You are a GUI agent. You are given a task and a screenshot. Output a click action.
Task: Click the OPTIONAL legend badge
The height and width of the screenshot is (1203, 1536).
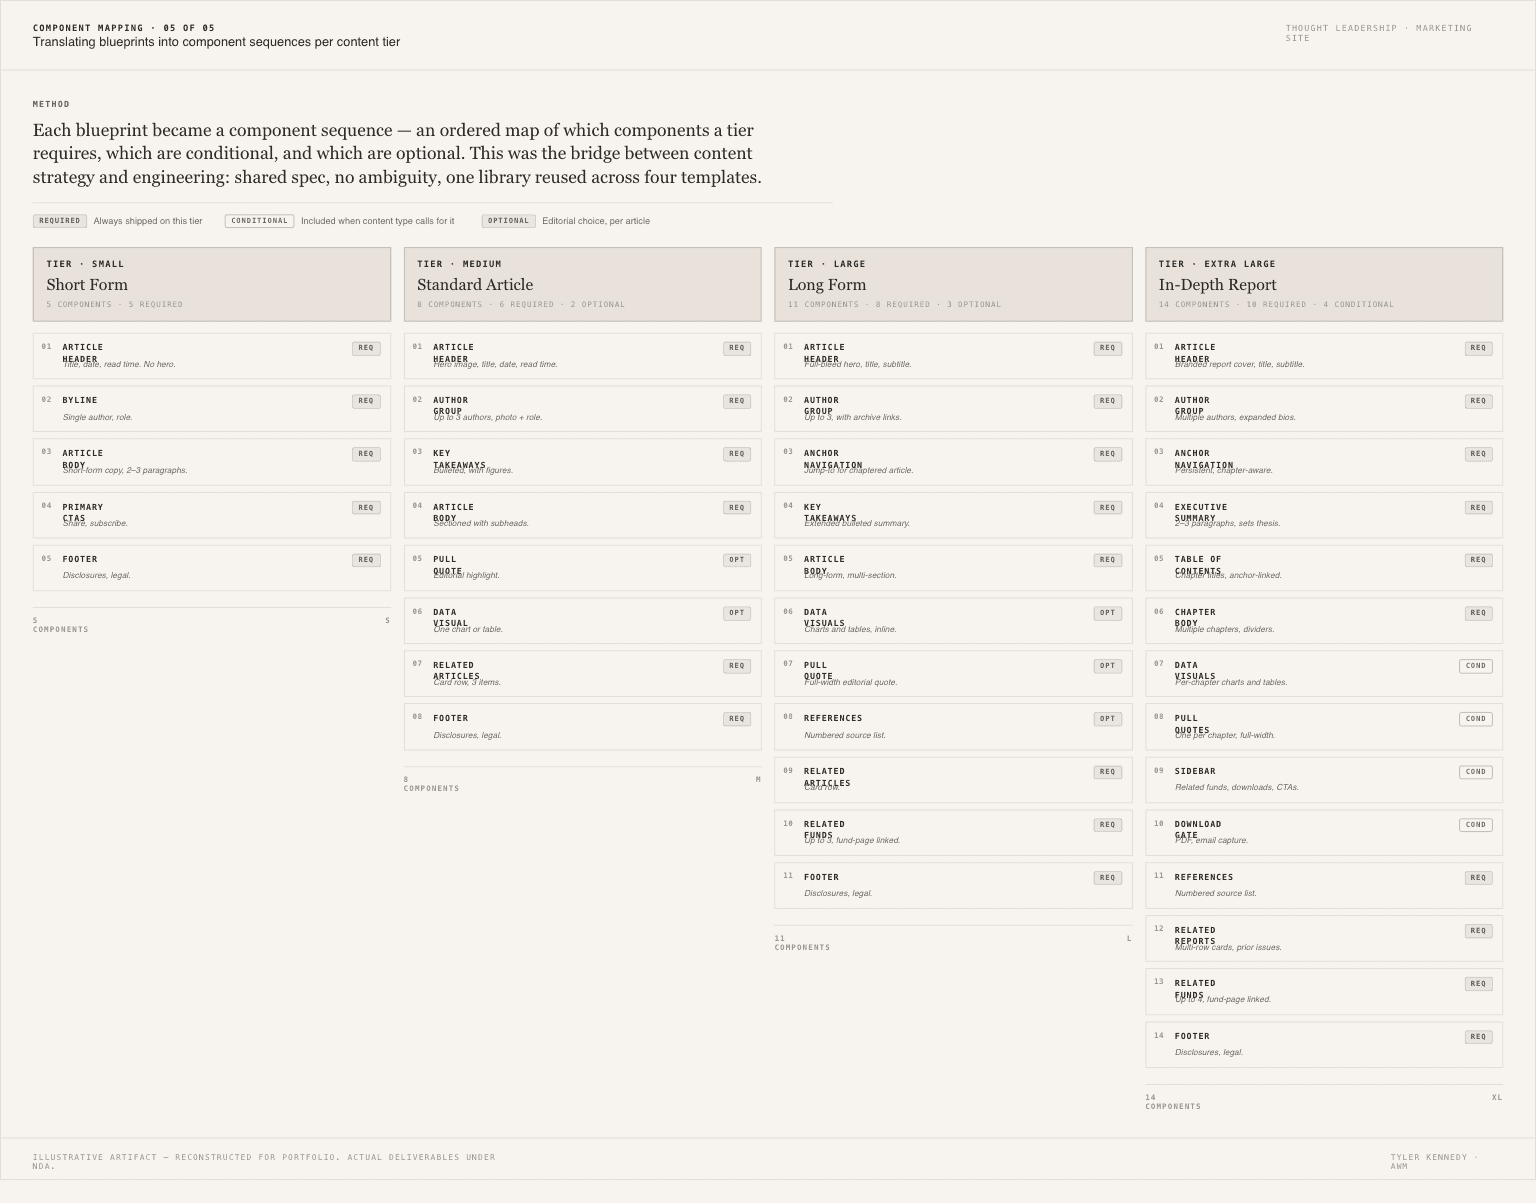click(x=509, y=221)
